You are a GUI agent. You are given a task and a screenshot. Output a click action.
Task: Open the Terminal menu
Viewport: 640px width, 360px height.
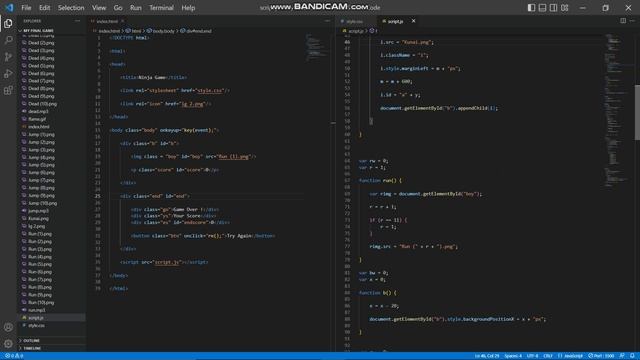[x=161, y=8]
